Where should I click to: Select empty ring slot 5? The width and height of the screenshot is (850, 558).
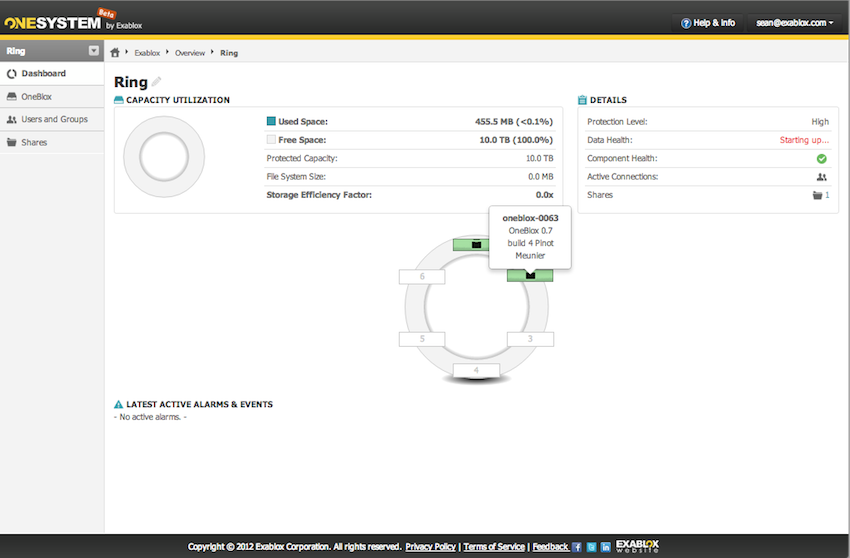[422, 339]
